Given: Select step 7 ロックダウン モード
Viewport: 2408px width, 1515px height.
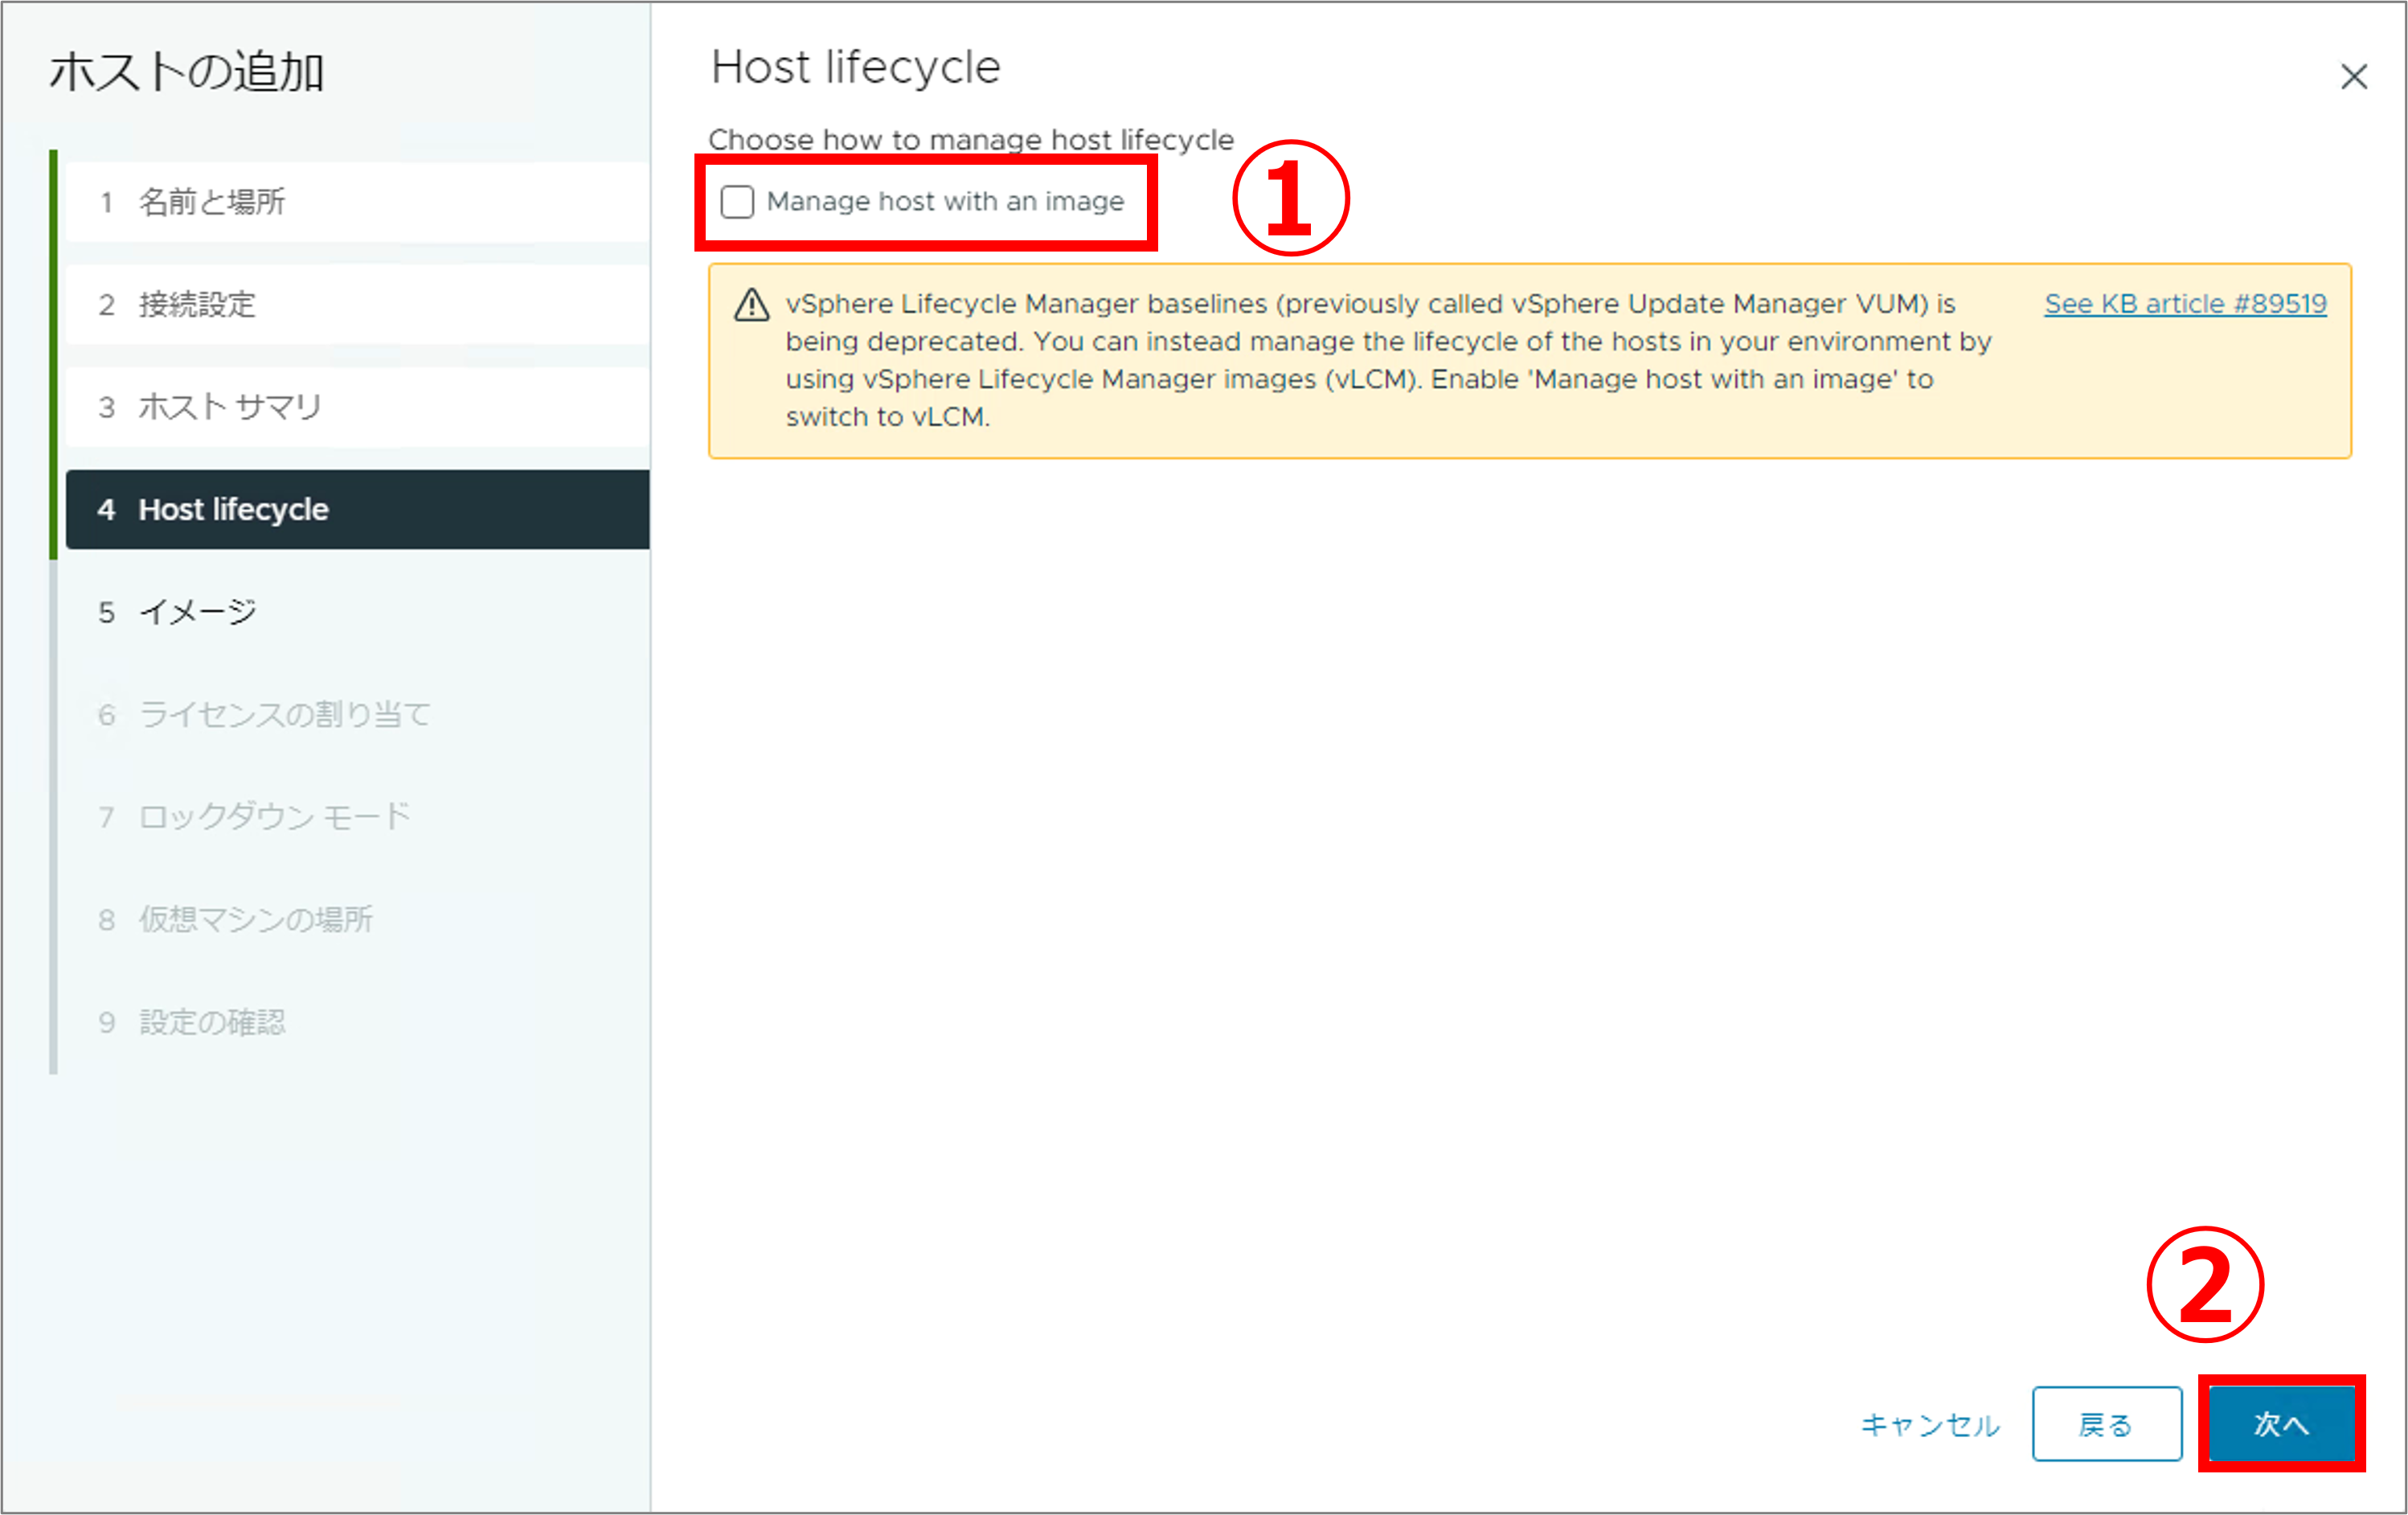Looking at the screenshot, I should click(x=274, y=817).
